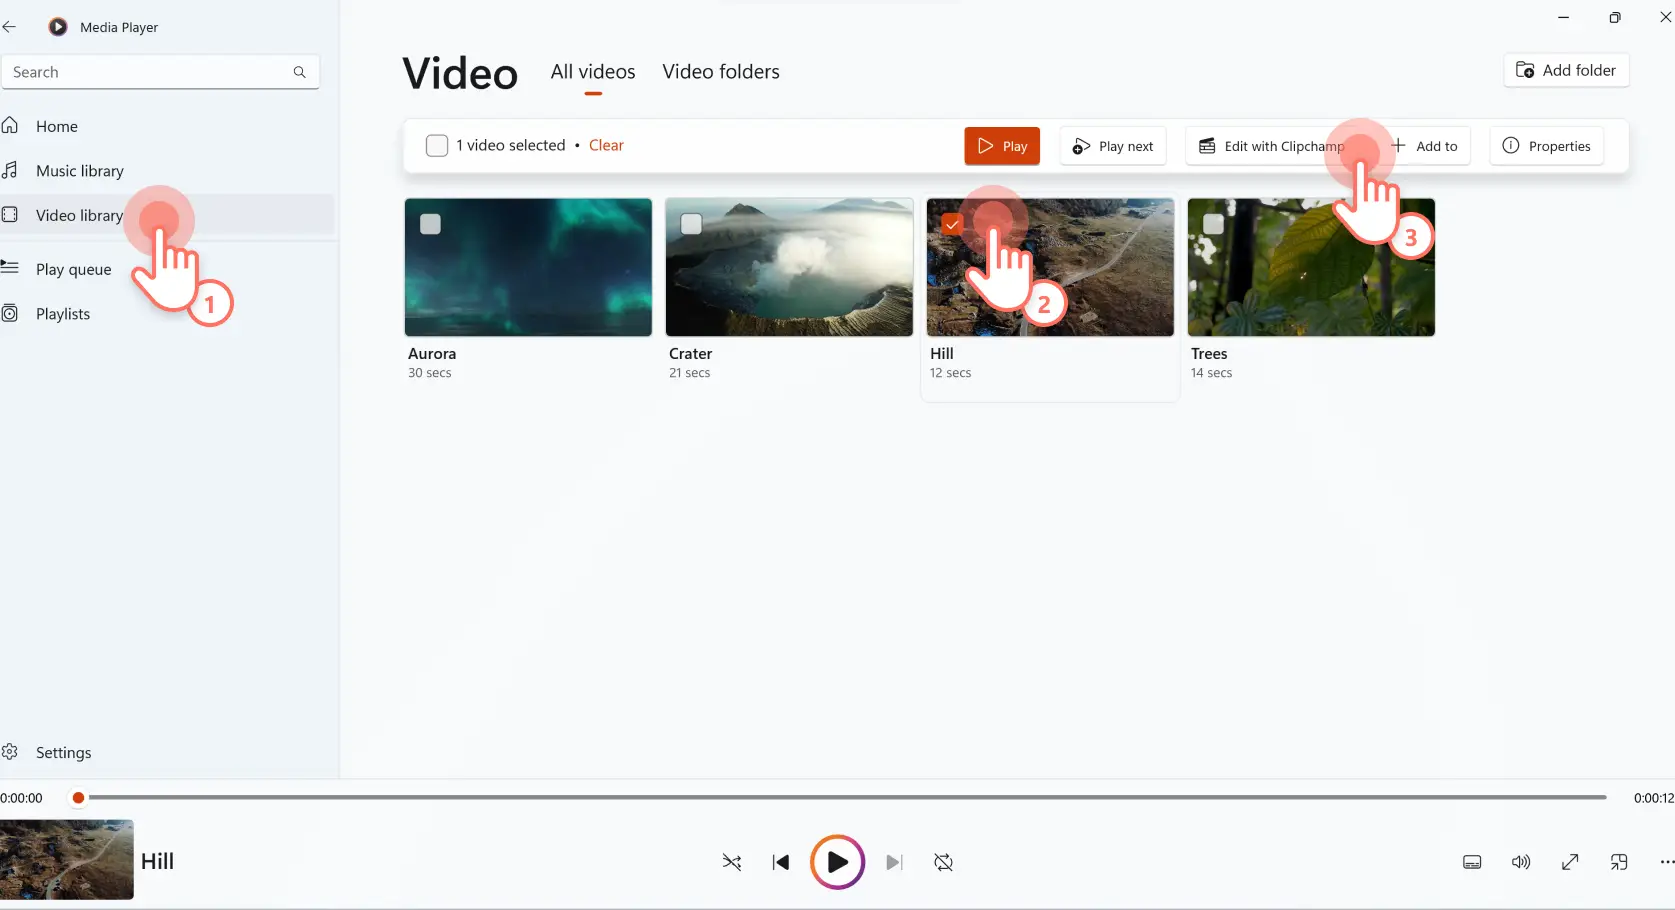Check the Trees video for selection

point(1213,224)
